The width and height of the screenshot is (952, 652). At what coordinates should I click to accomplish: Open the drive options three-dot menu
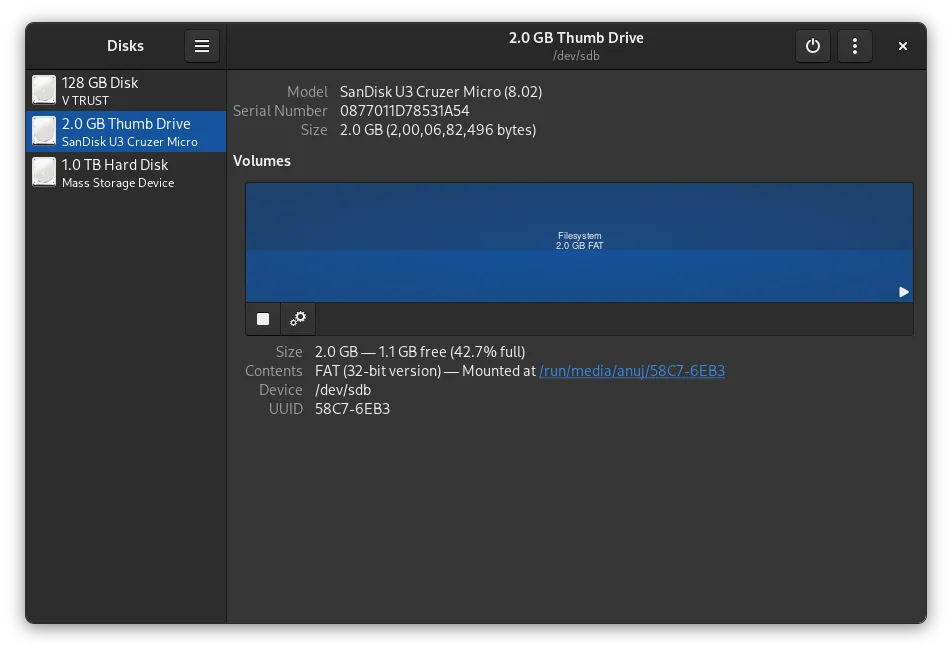pyautogui.click(x=854, y=46)
